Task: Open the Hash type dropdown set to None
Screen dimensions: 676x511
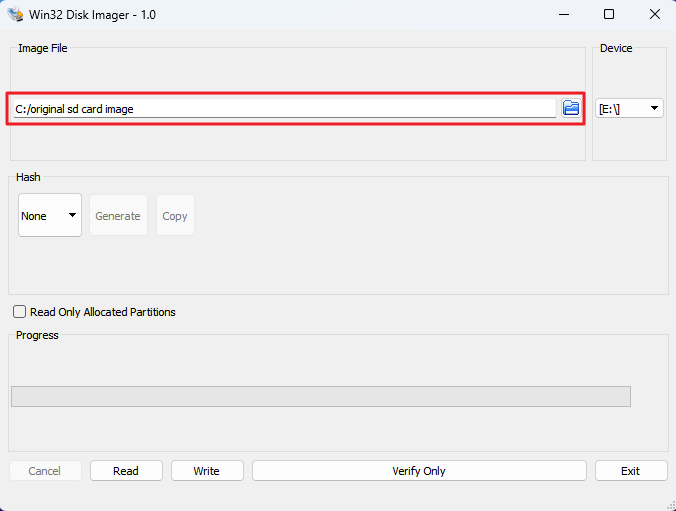Action: pyautogui.click(x=49, y=215)
